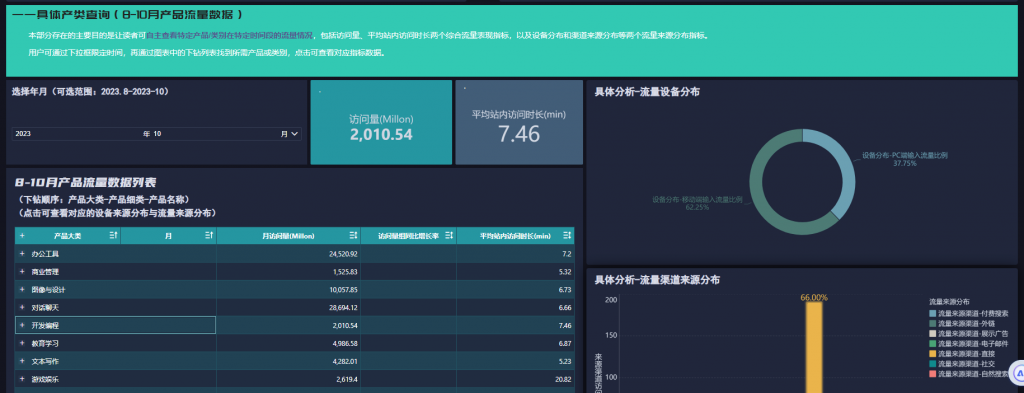Expand the 图像与设计 row
Screen dimensions: 1024x393
tap(22, 289)
